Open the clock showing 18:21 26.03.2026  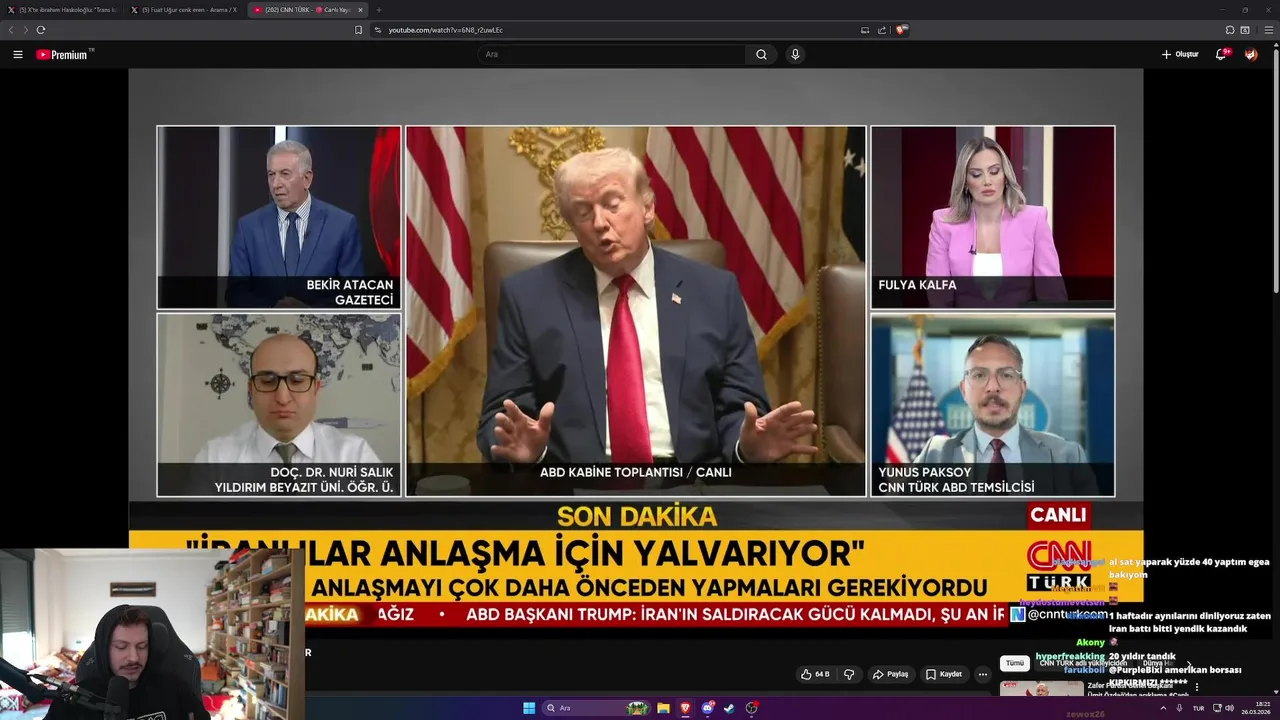[1256, 708]
